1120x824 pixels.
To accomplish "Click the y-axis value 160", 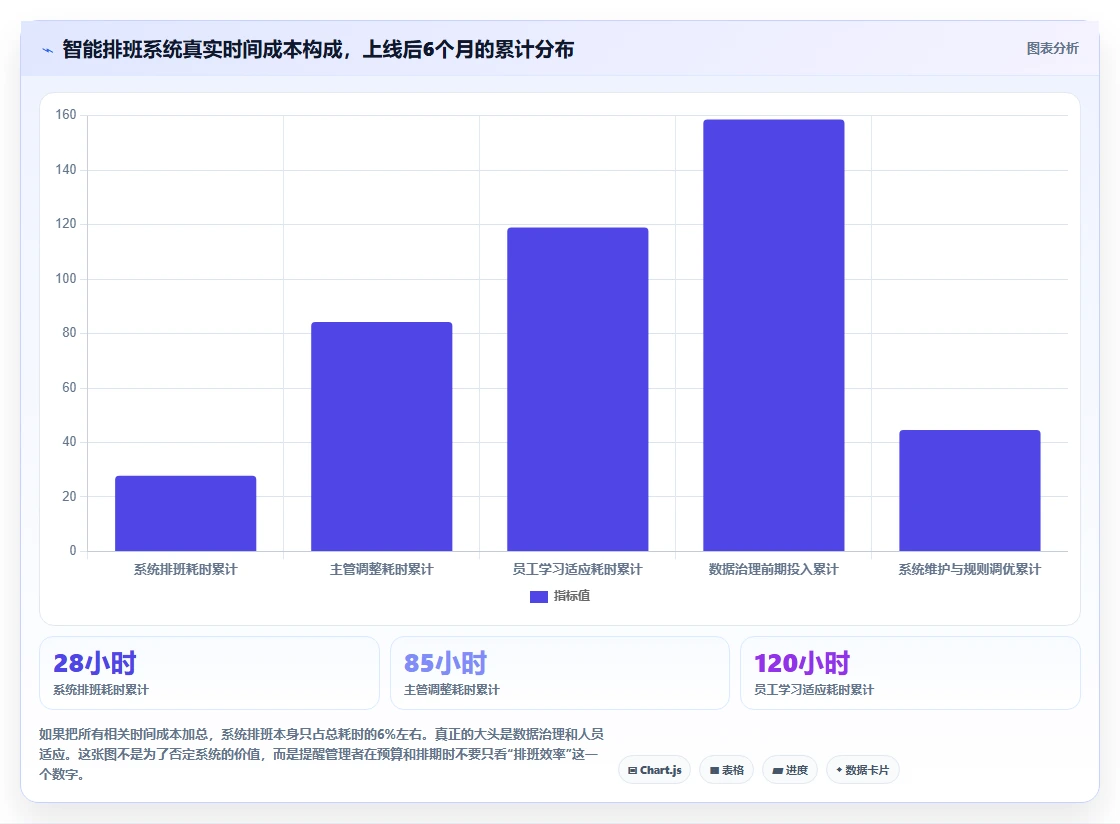I will pos(66,115).
